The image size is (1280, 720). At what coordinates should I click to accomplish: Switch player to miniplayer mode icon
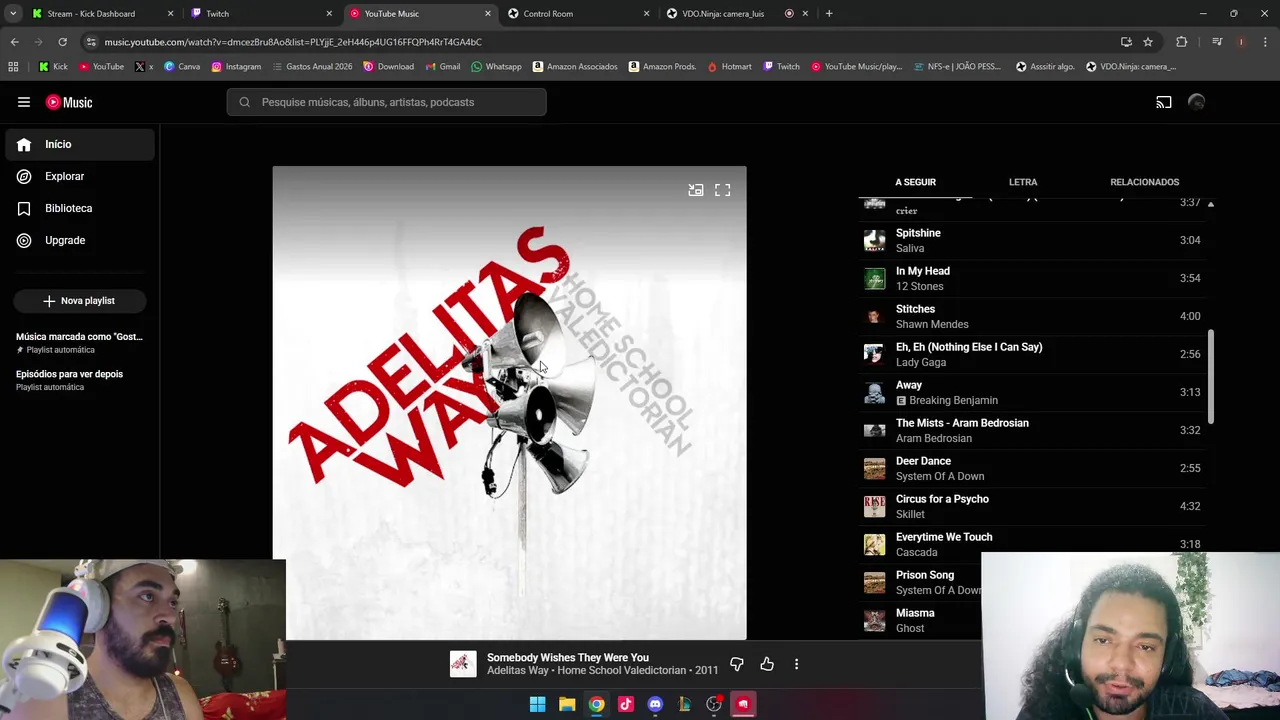[x=696, y=190]
